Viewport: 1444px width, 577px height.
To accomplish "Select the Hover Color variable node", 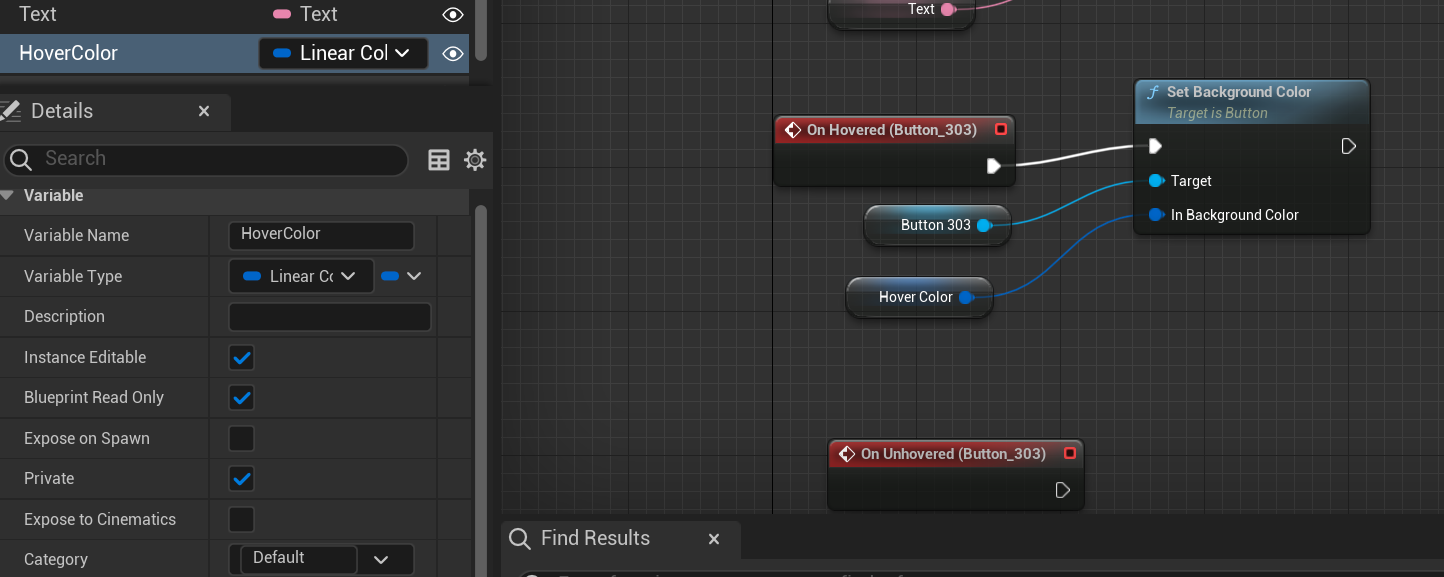I will (919, 297).
